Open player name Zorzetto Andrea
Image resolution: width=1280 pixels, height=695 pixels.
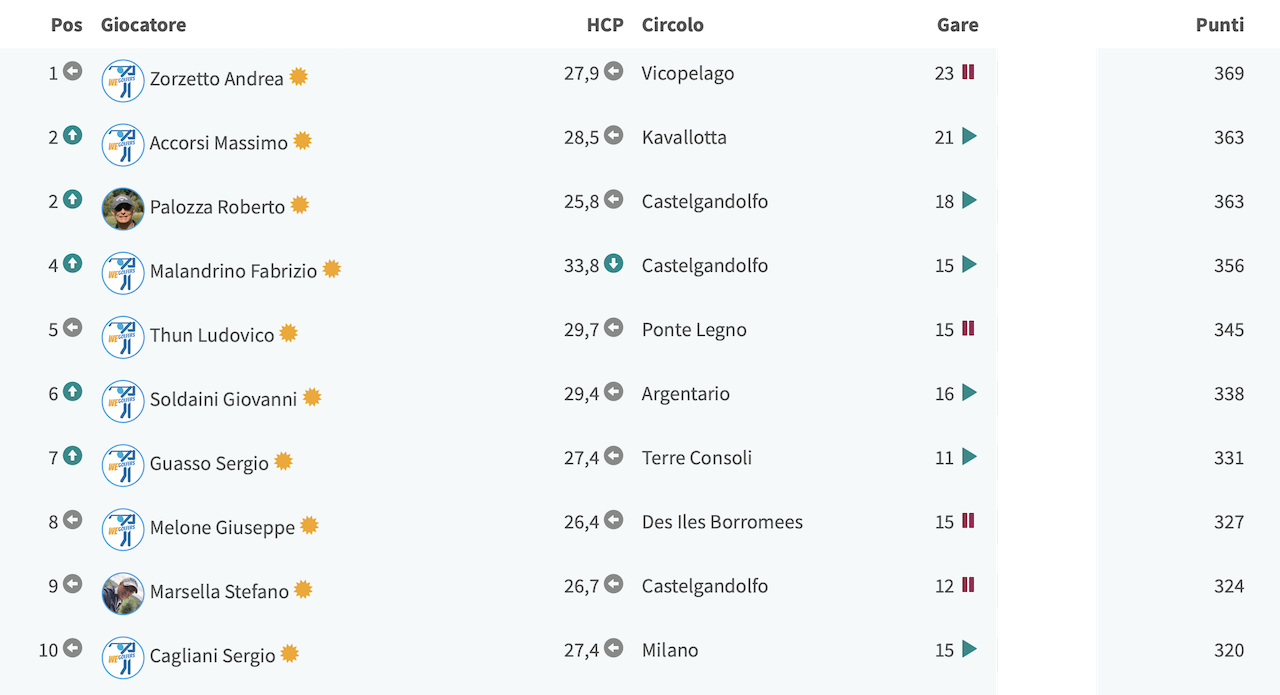tap(217, 79)
